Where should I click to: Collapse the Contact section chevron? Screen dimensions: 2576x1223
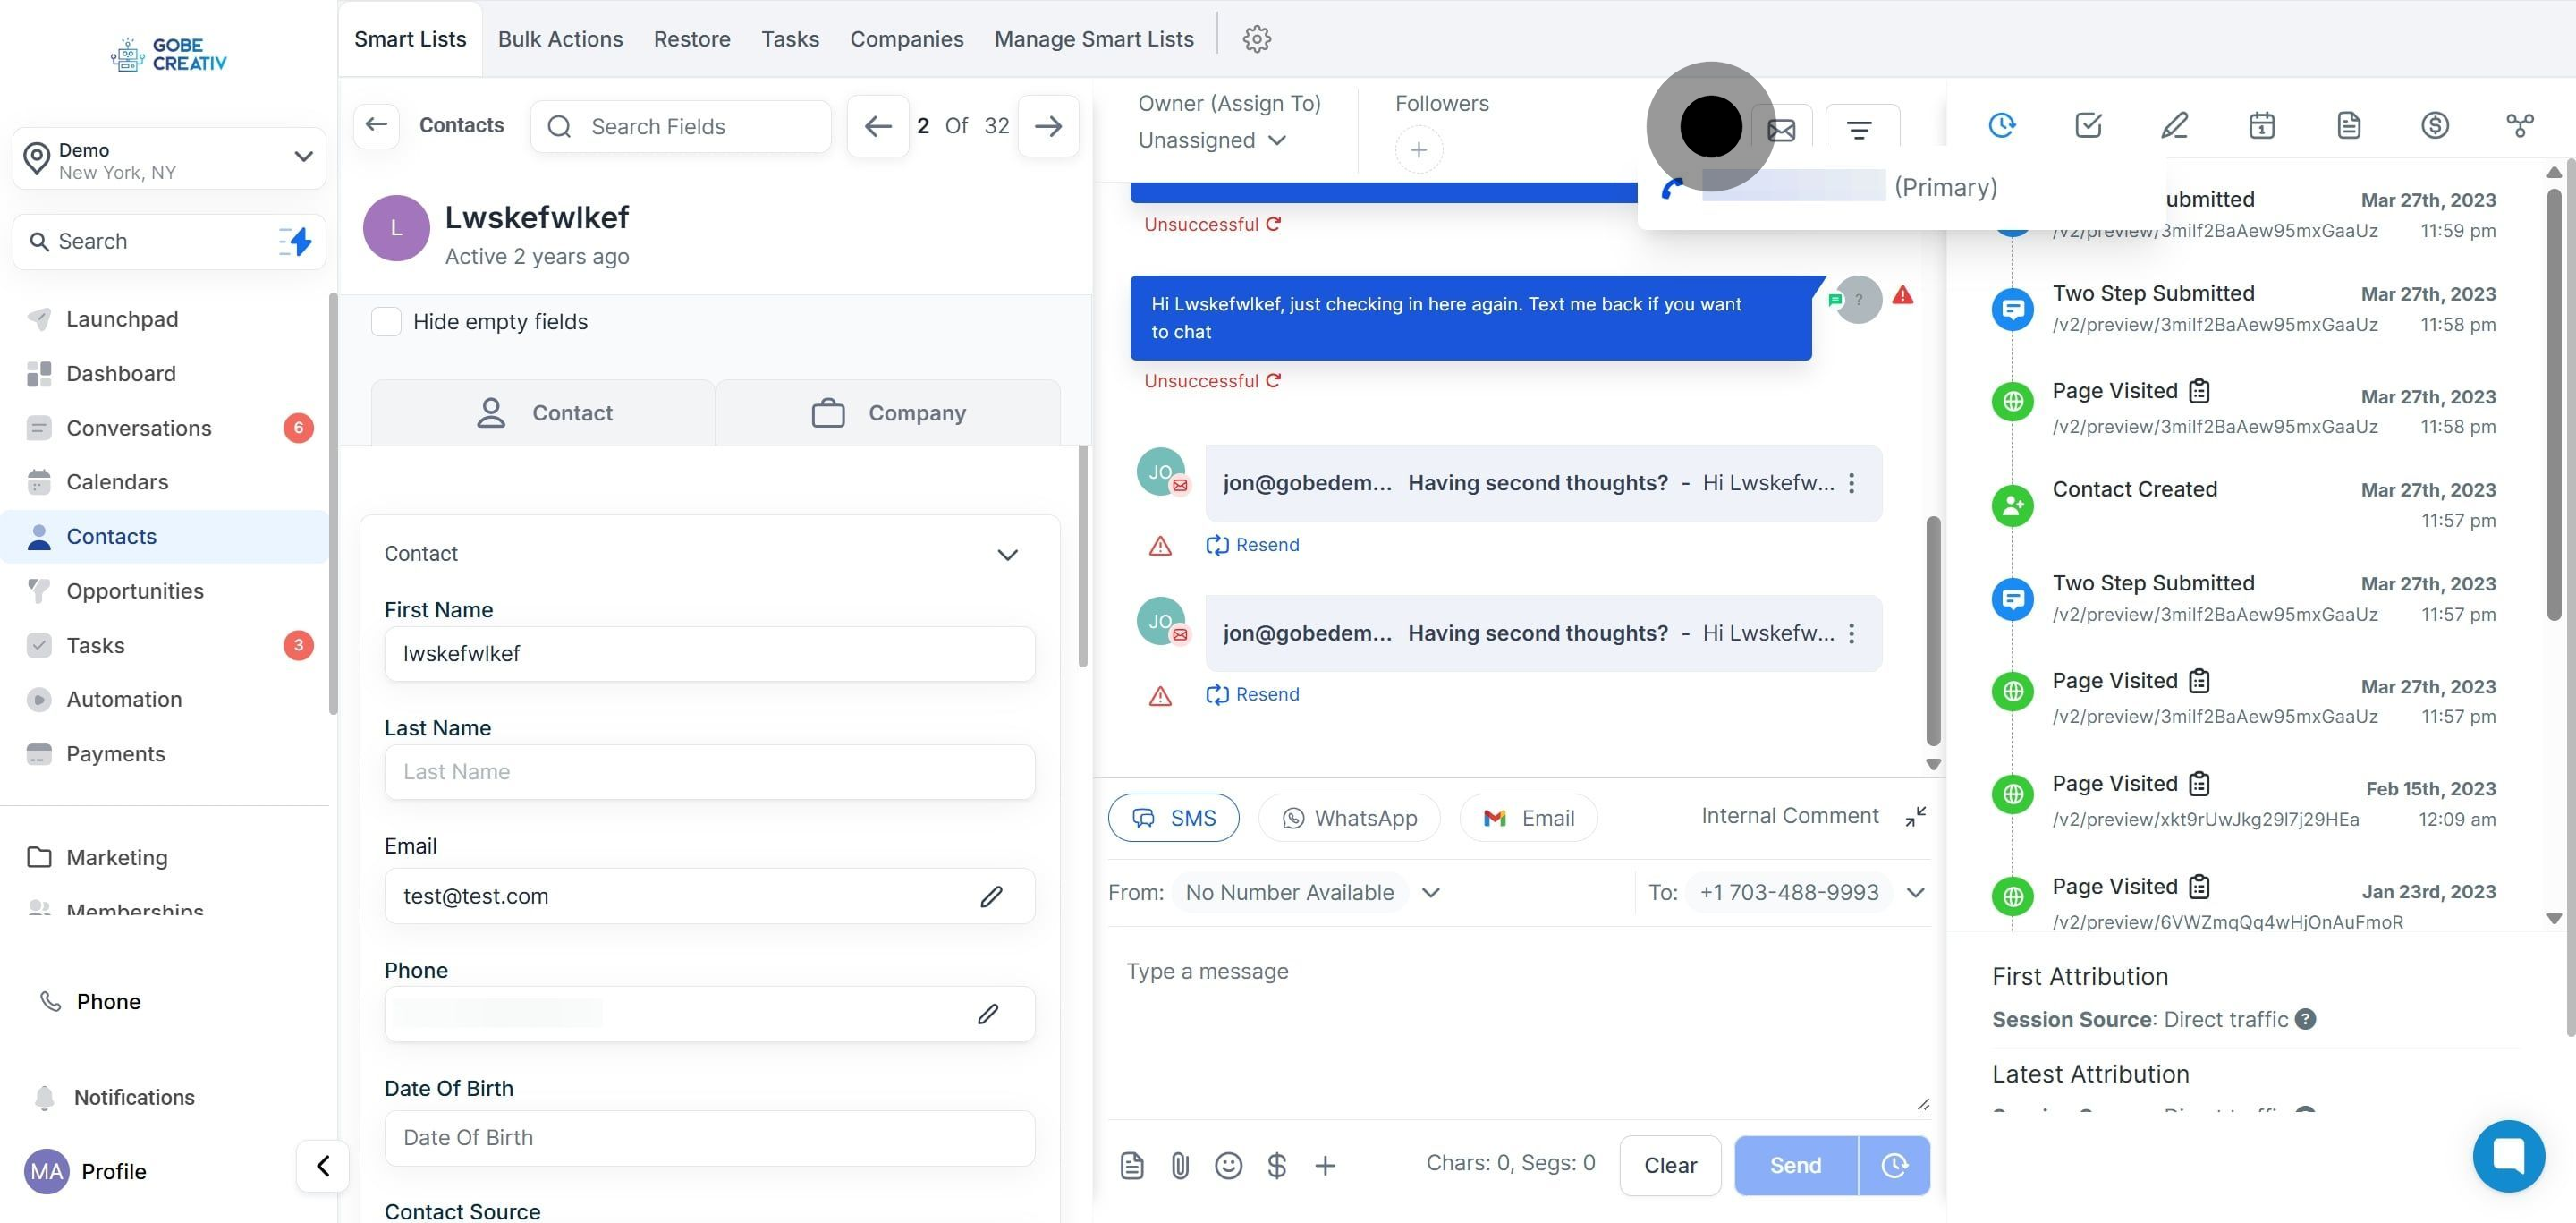tap(1007, 554)
